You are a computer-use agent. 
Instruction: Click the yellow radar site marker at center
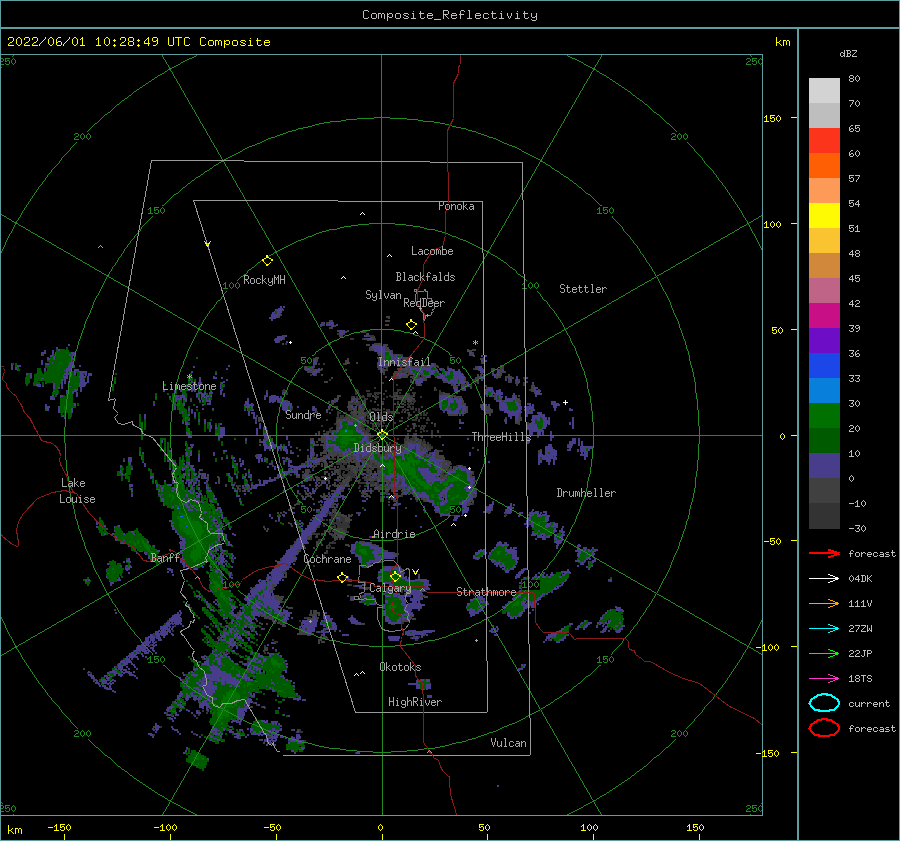[382, 435]
